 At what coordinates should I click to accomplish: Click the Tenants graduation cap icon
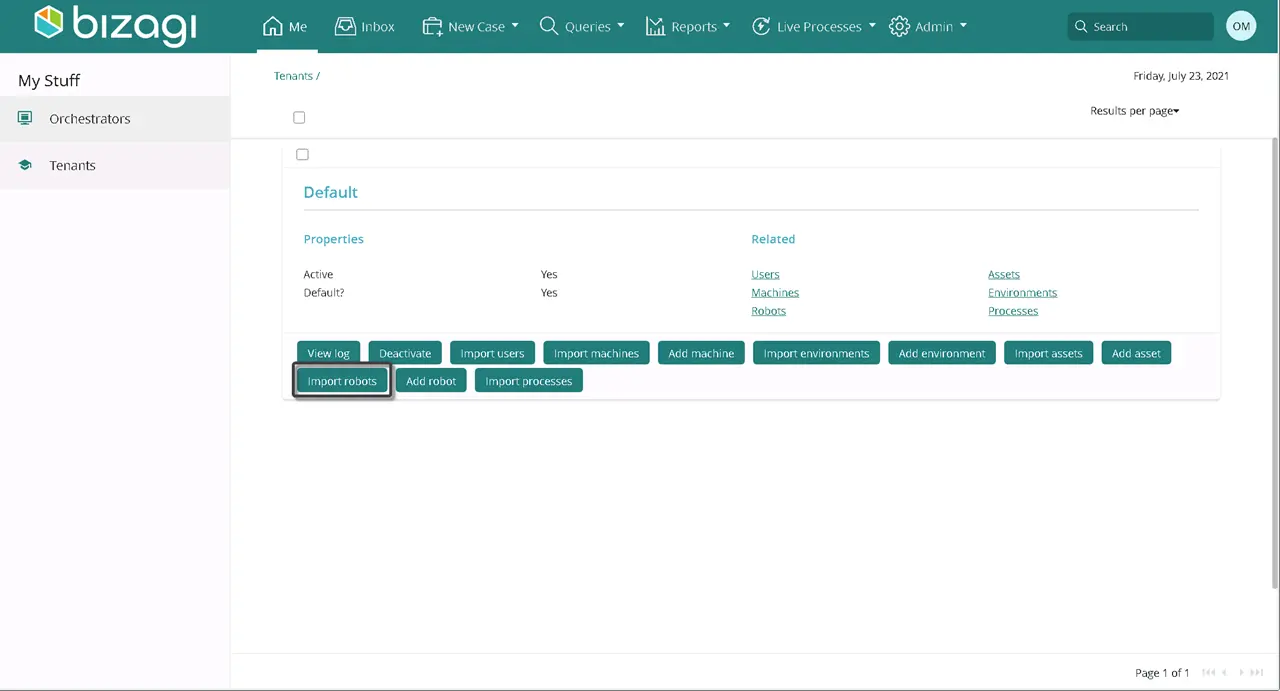[x=25, y=165]
